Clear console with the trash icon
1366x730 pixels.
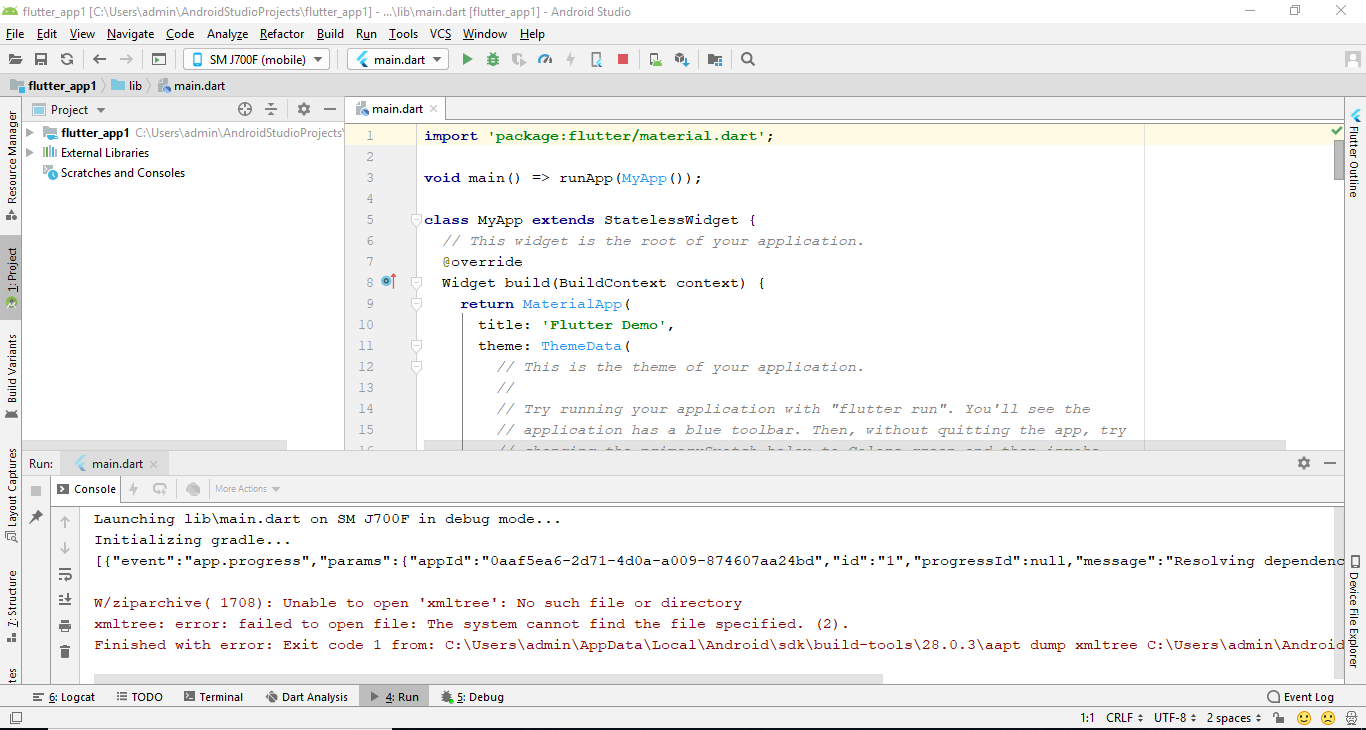(65, 652)
